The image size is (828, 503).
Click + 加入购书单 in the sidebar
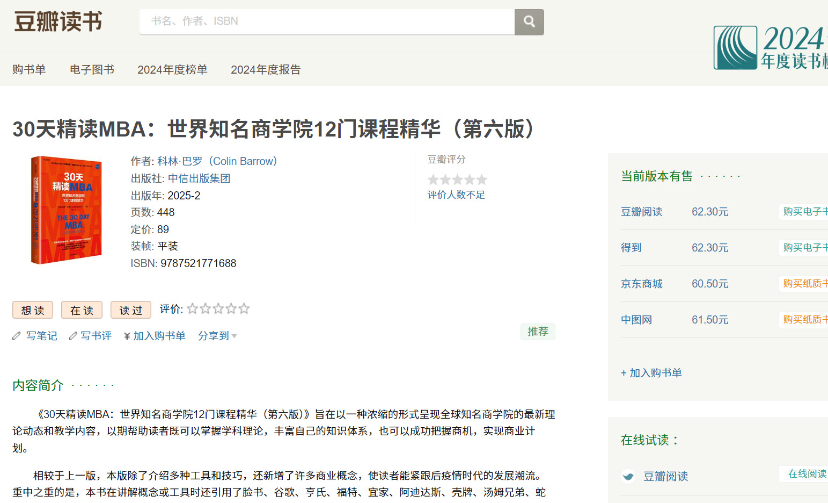pyautogui.click(x=651, y=373)
